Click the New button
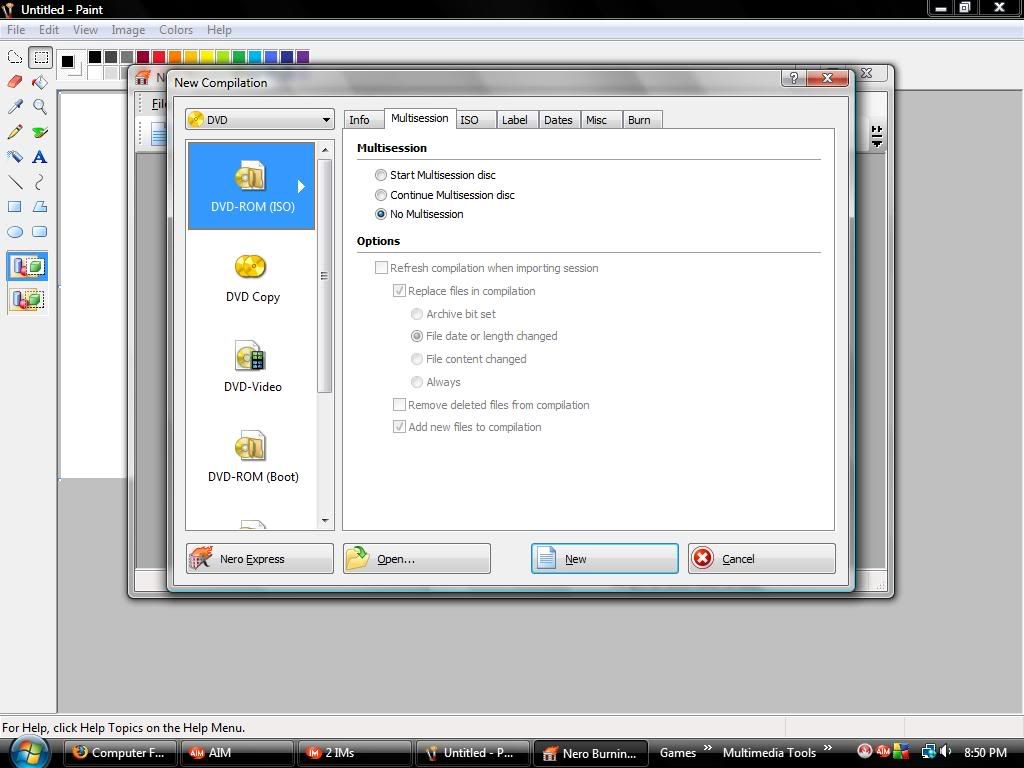Screen dimensions: 1024x768 click(605, 559)
